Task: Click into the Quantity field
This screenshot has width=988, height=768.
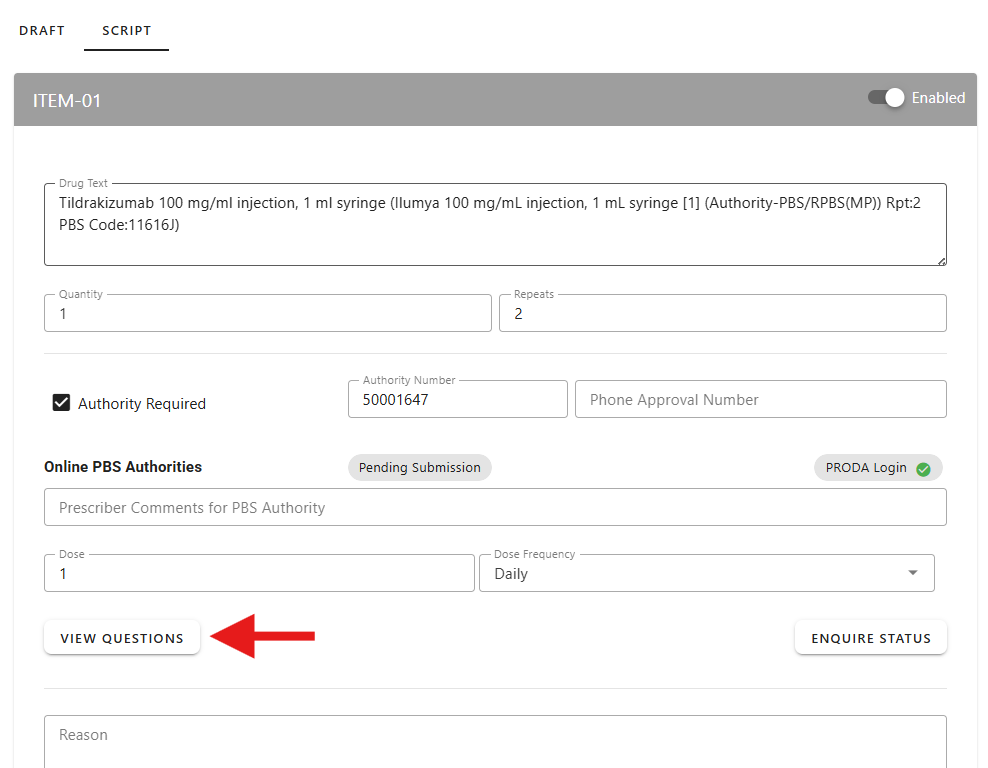Action: pyautogui.click(x=267, y=314)
